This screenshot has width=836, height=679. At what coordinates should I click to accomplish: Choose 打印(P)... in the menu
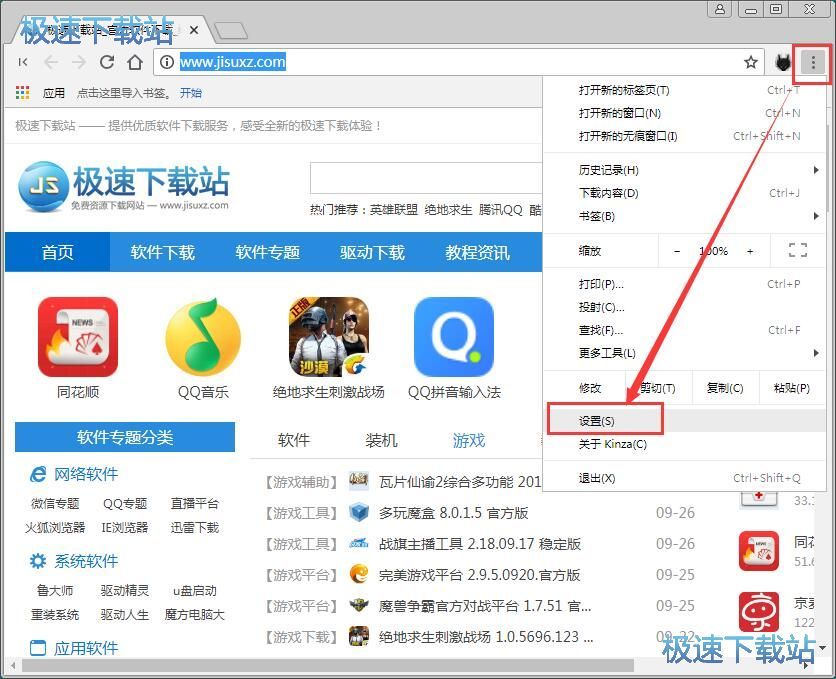685,284
